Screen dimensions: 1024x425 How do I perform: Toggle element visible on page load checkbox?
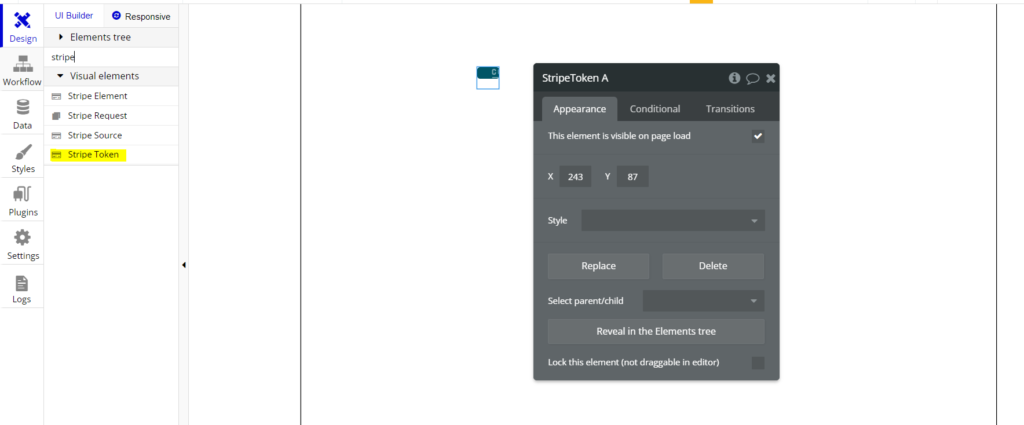tap(758, 136)
